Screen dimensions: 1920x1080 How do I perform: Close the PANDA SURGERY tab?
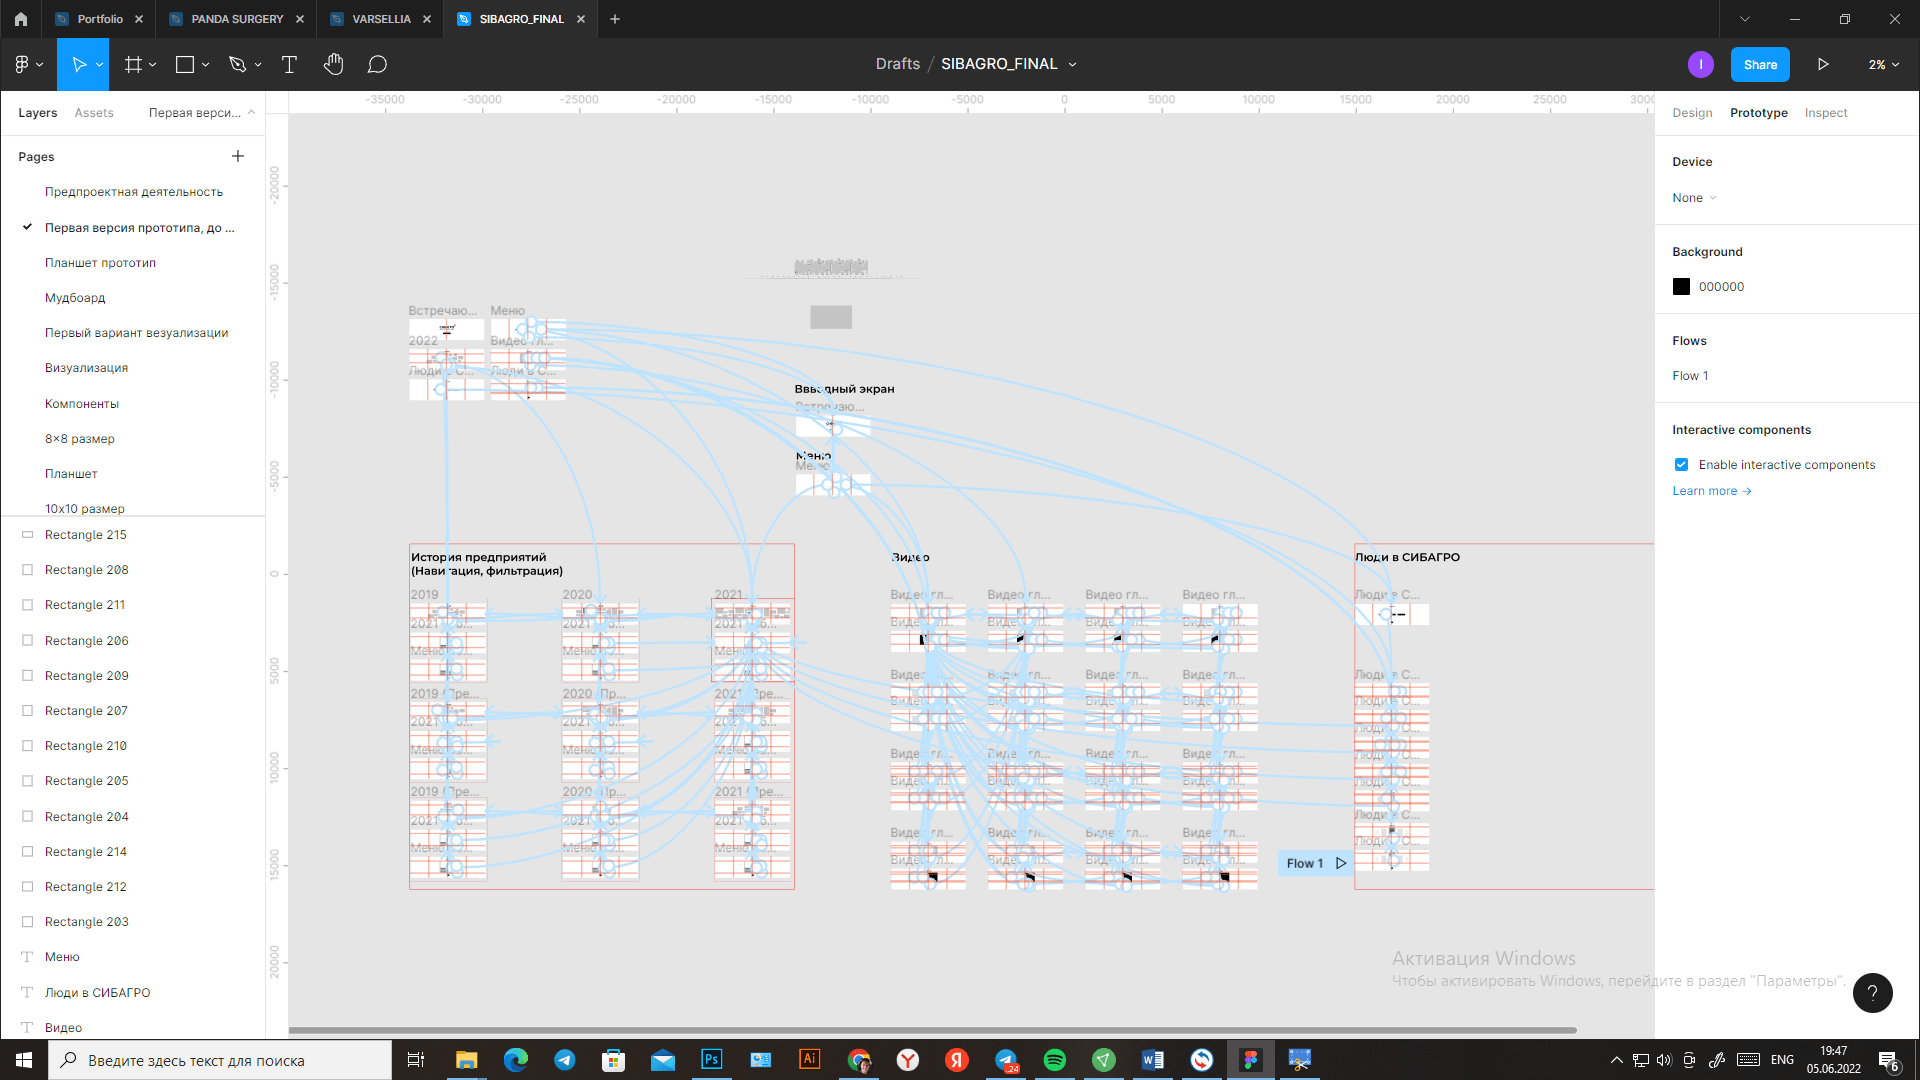tap(300, 19)
